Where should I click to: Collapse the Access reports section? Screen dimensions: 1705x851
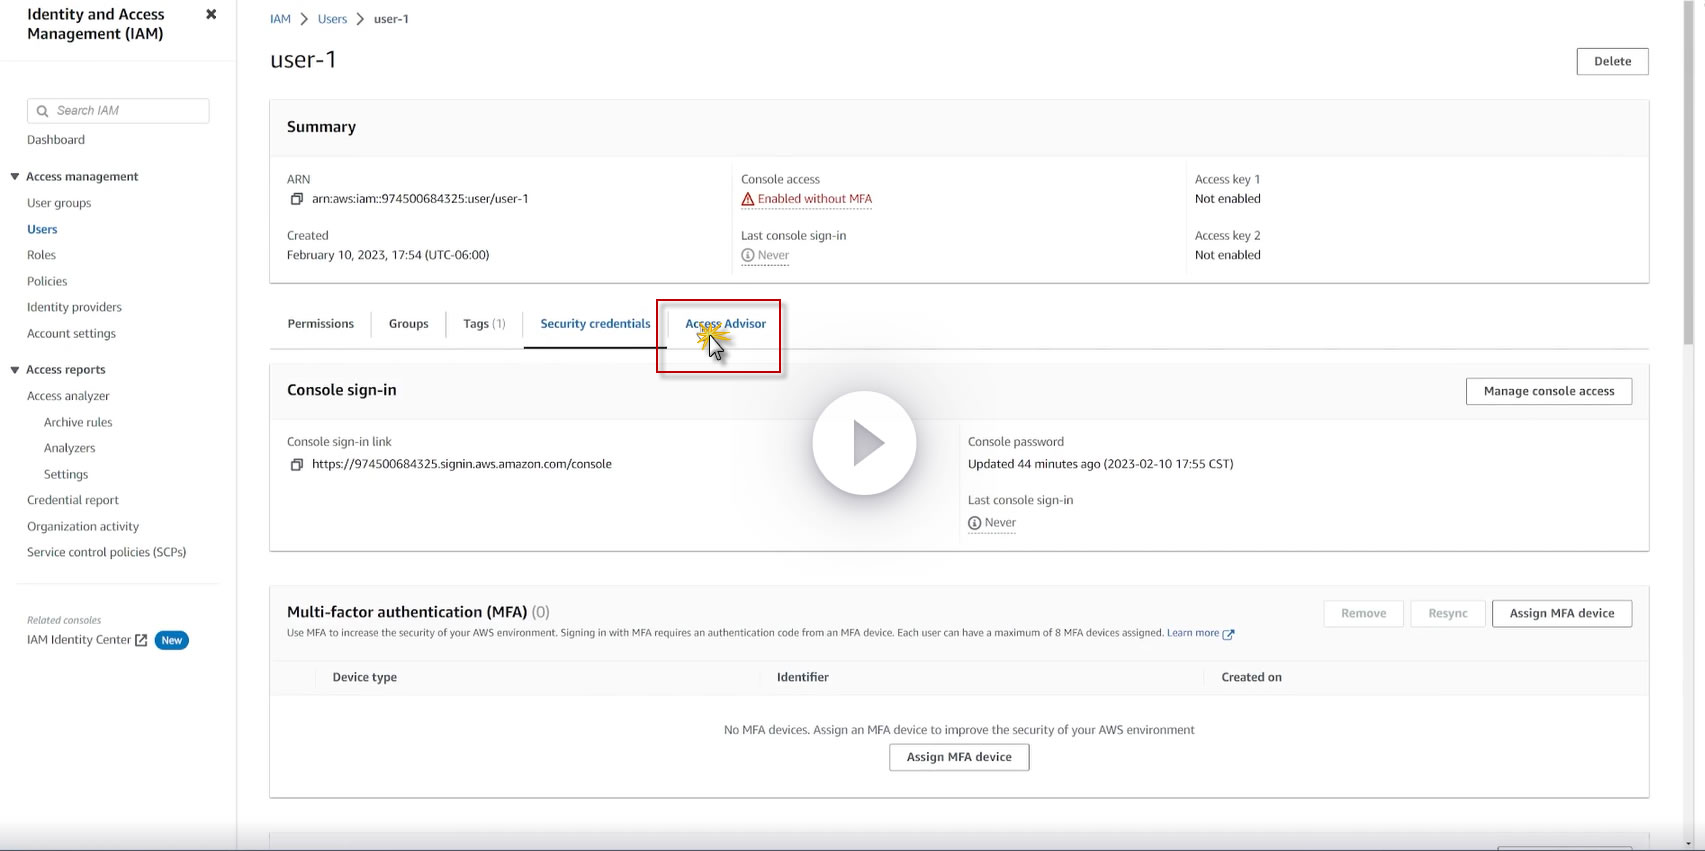[15, 370]
